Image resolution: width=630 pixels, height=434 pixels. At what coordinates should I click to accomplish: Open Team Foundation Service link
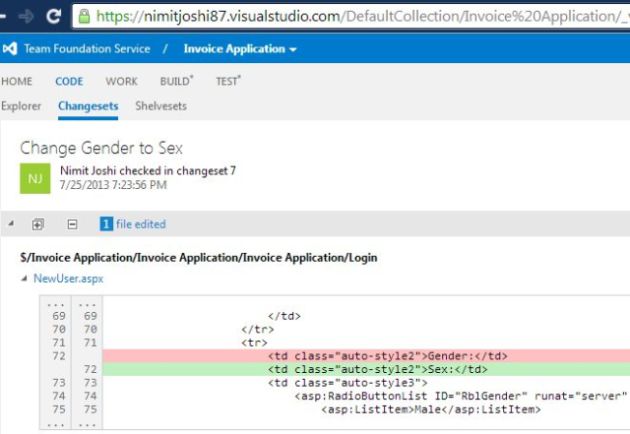(87, 49)
